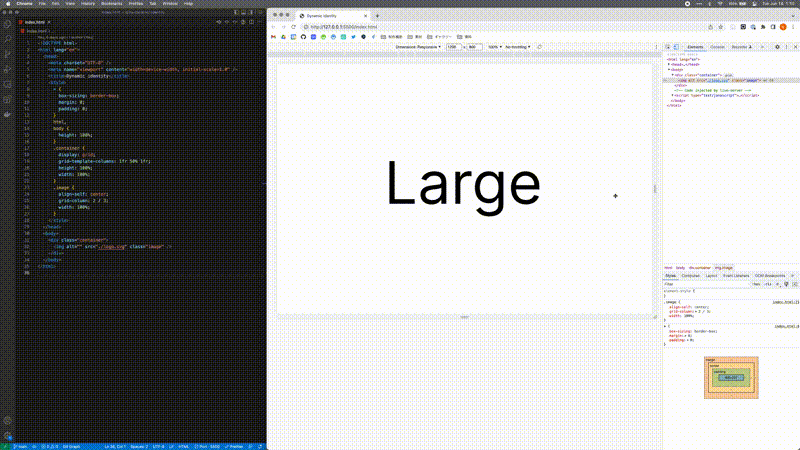Open the 100% zoom dropdown
Viewport: 800px width, 450px height.
coord(494,47)
